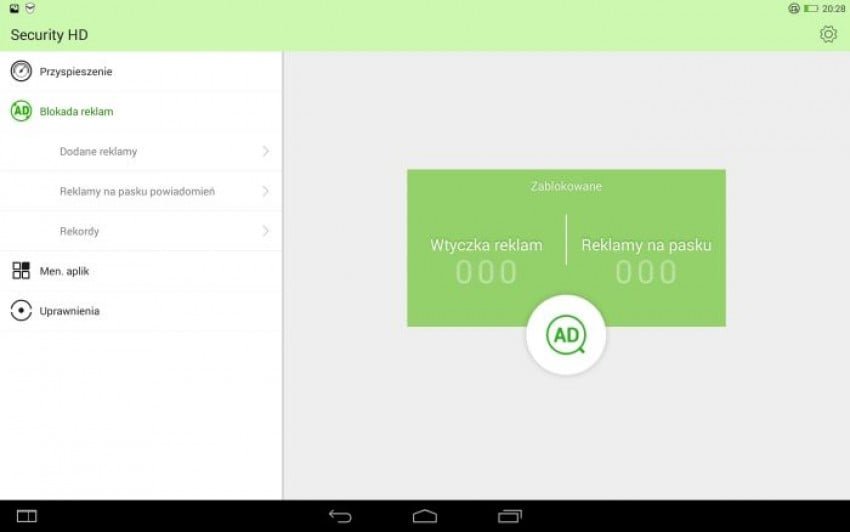This screenshot has width=850, height=532.
Task: Open the Rekordy entry
Action: 141,231
